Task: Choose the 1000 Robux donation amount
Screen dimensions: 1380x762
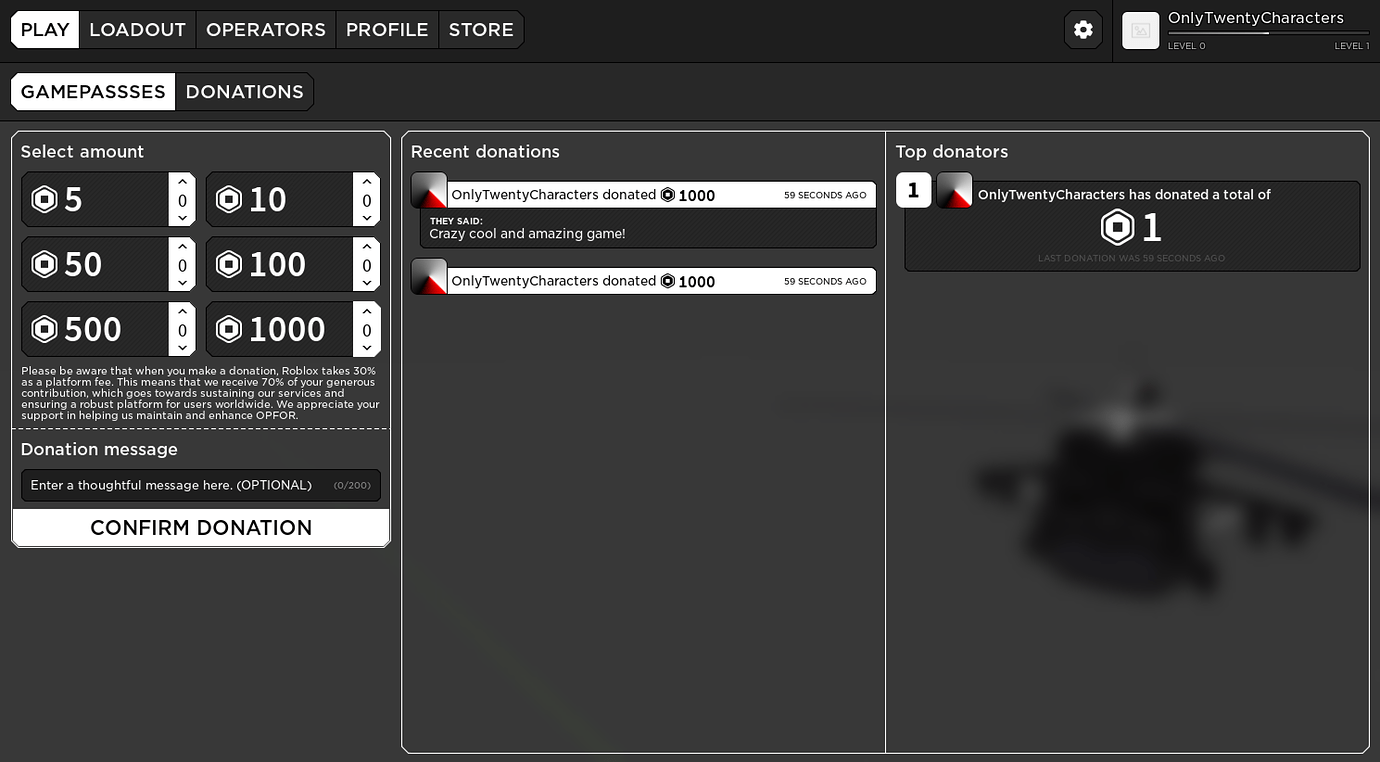Action: pyautogui.click(x=280, y=329)
